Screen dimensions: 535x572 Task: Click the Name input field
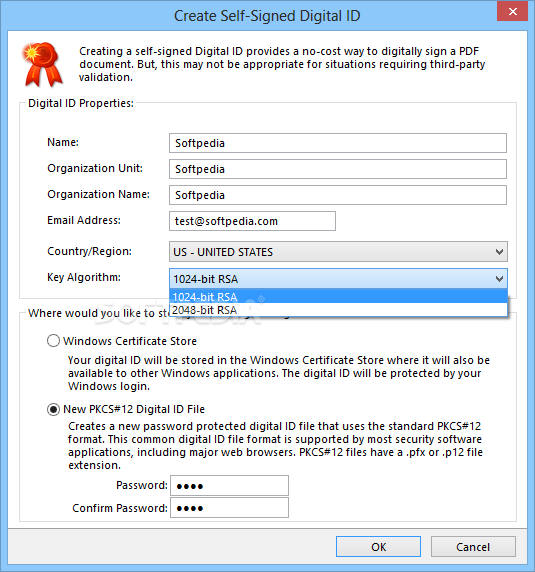pos(338,143)
